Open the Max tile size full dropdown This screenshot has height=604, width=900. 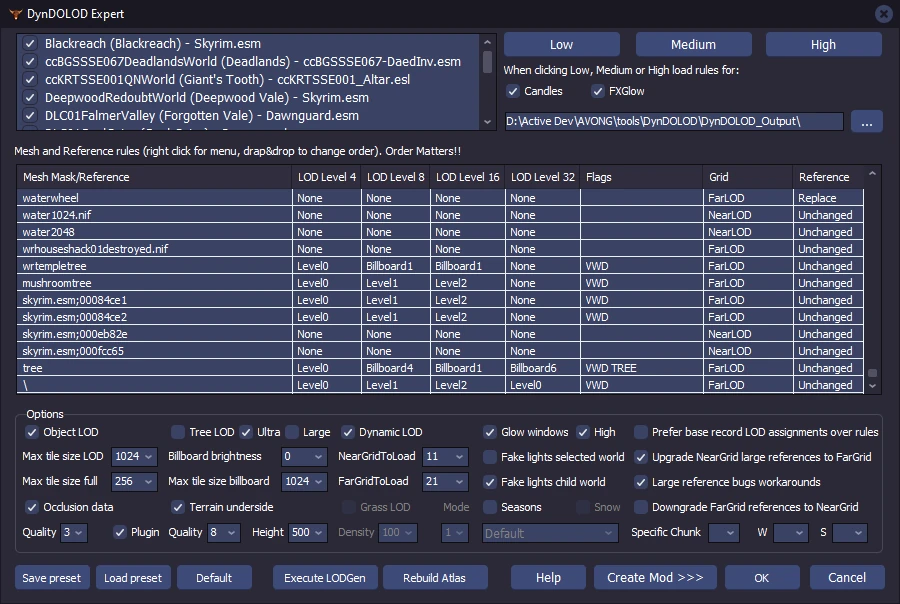coord(134,481)
